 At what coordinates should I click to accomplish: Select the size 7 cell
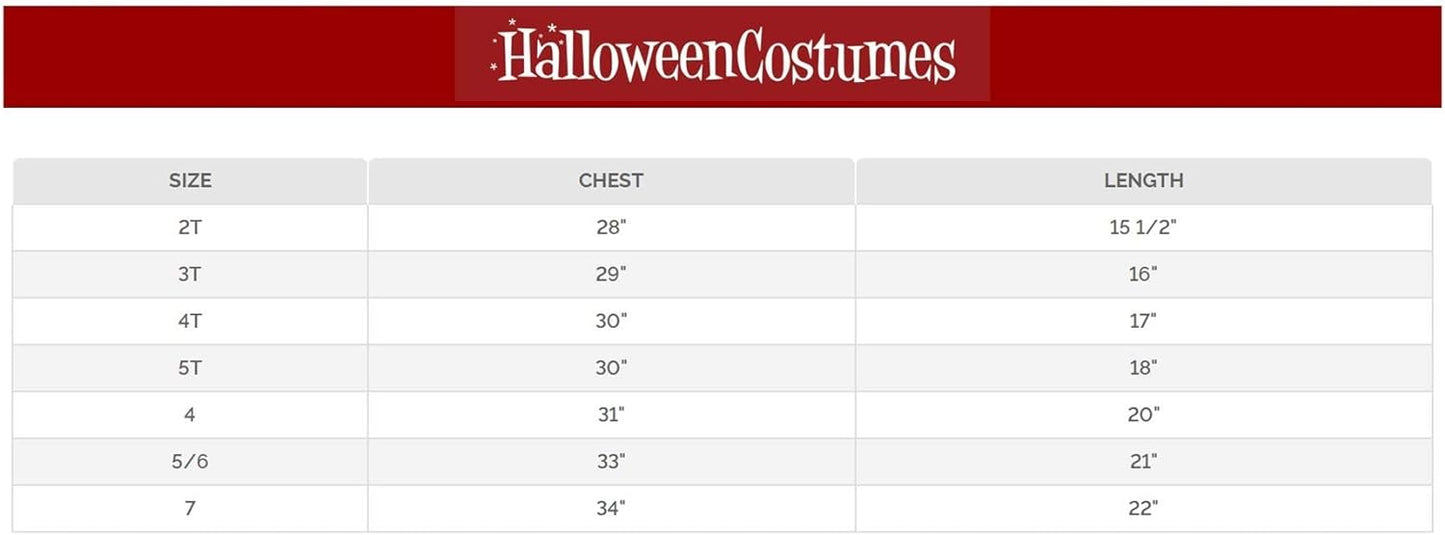[x=190, y=509]
